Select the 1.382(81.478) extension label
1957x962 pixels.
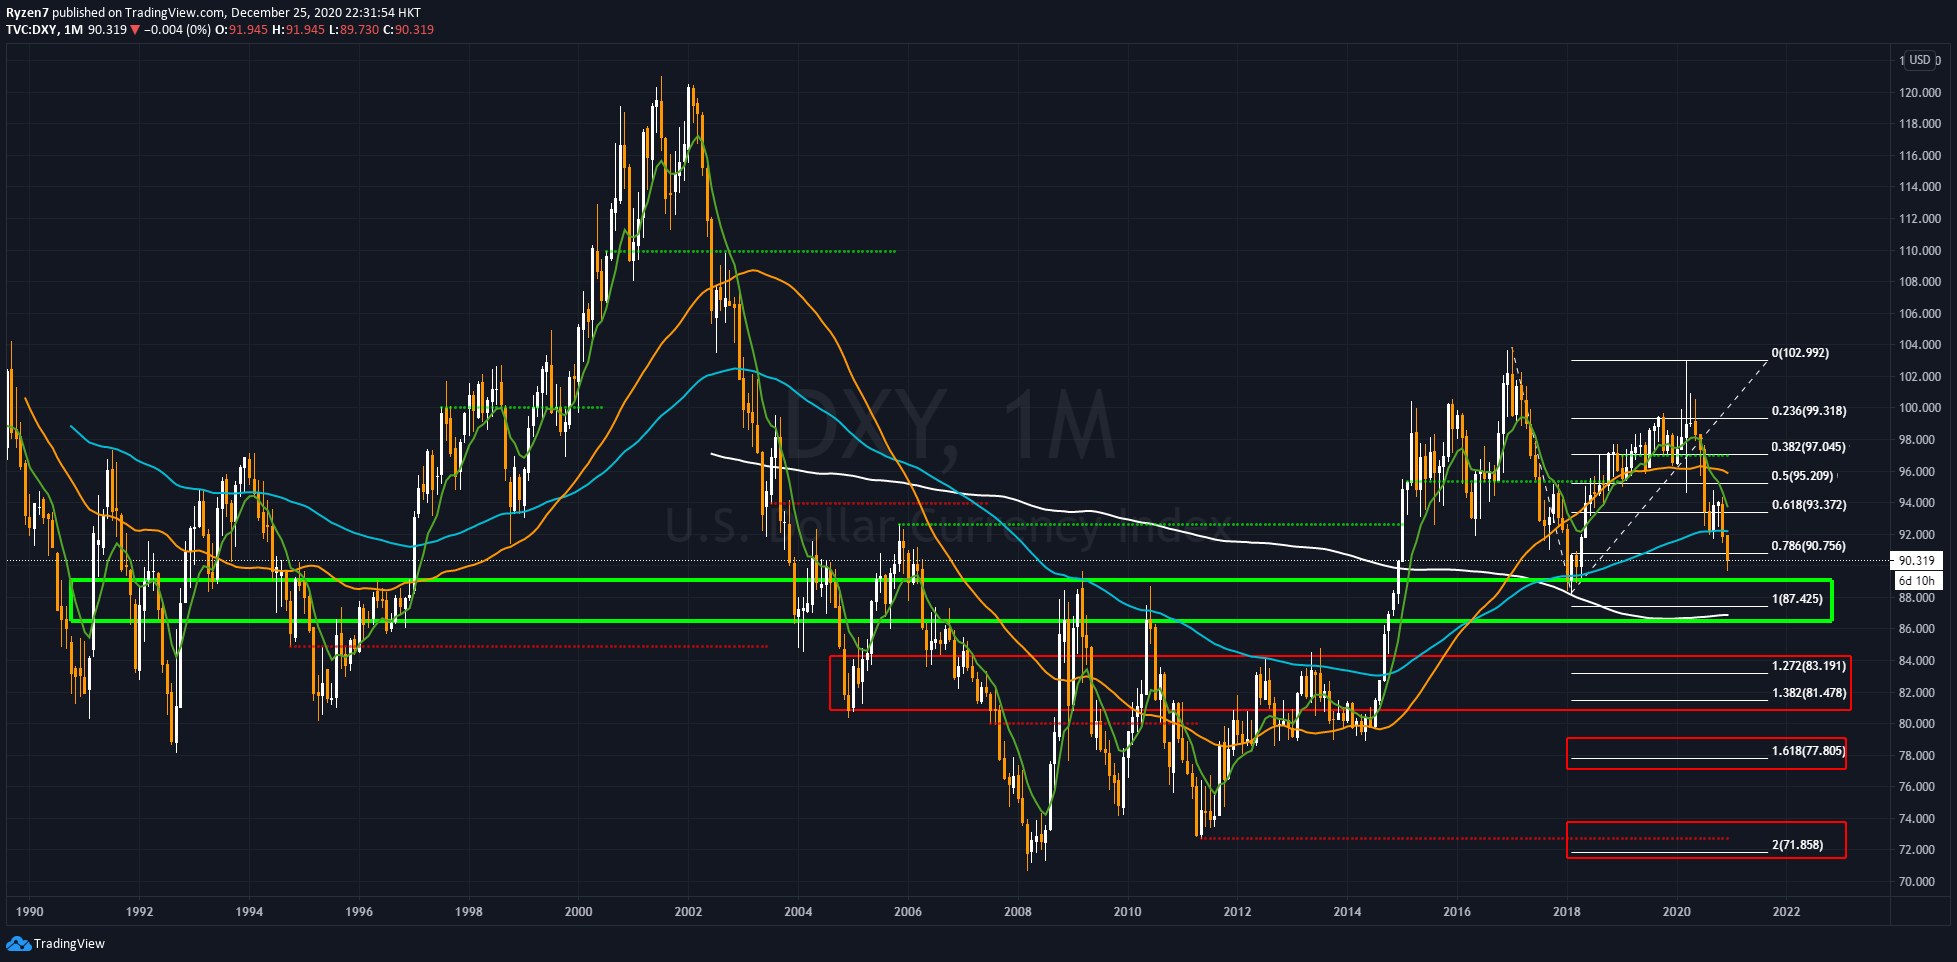(x=1809, y=693)
